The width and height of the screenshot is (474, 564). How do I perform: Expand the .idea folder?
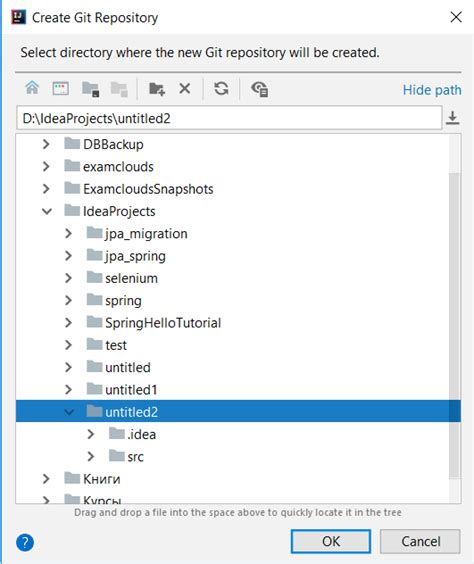coord(91,435)
